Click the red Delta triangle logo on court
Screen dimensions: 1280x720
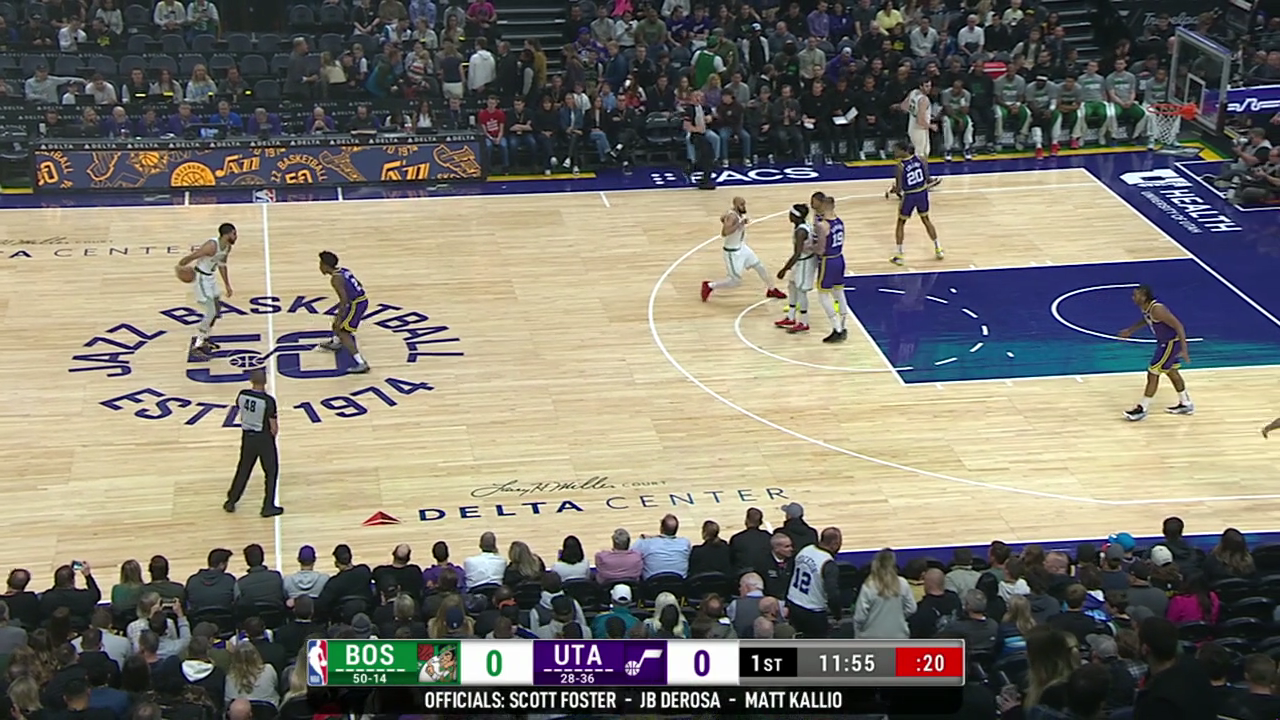[381, 518]
